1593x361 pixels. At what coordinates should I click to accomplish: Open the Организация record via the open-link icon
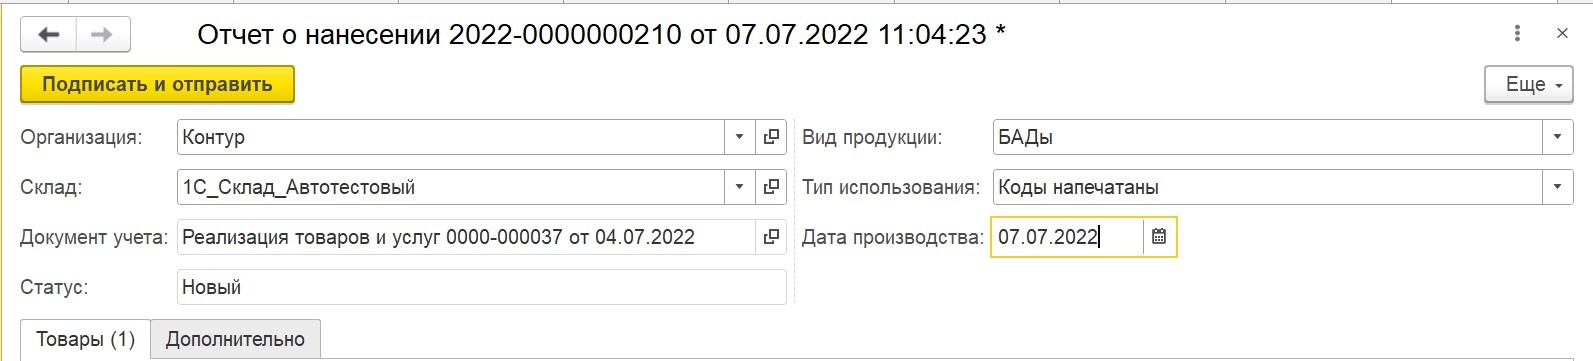coord(771,137)
